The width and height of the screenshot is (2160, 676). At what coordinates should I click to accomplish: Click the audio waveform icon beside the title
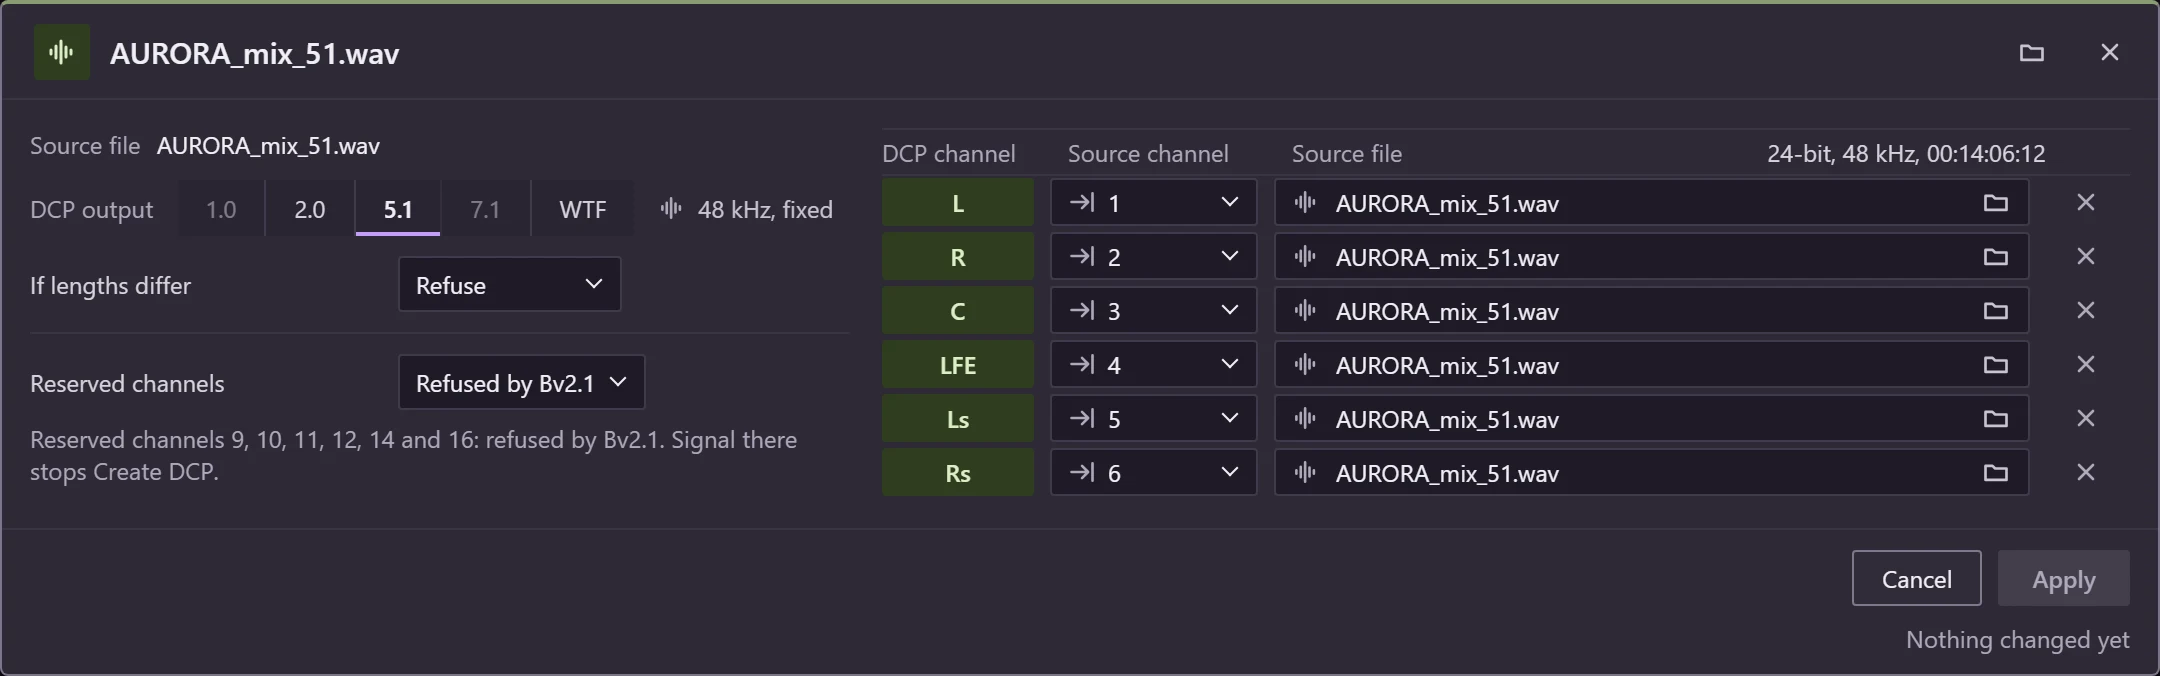tap(62, 52)
